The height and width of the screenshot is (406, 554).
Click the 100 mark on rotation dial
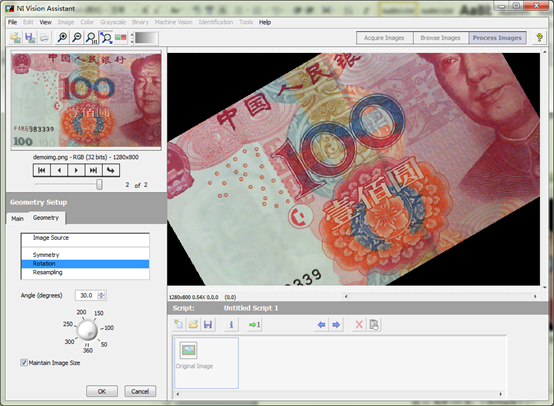(109, 328)
